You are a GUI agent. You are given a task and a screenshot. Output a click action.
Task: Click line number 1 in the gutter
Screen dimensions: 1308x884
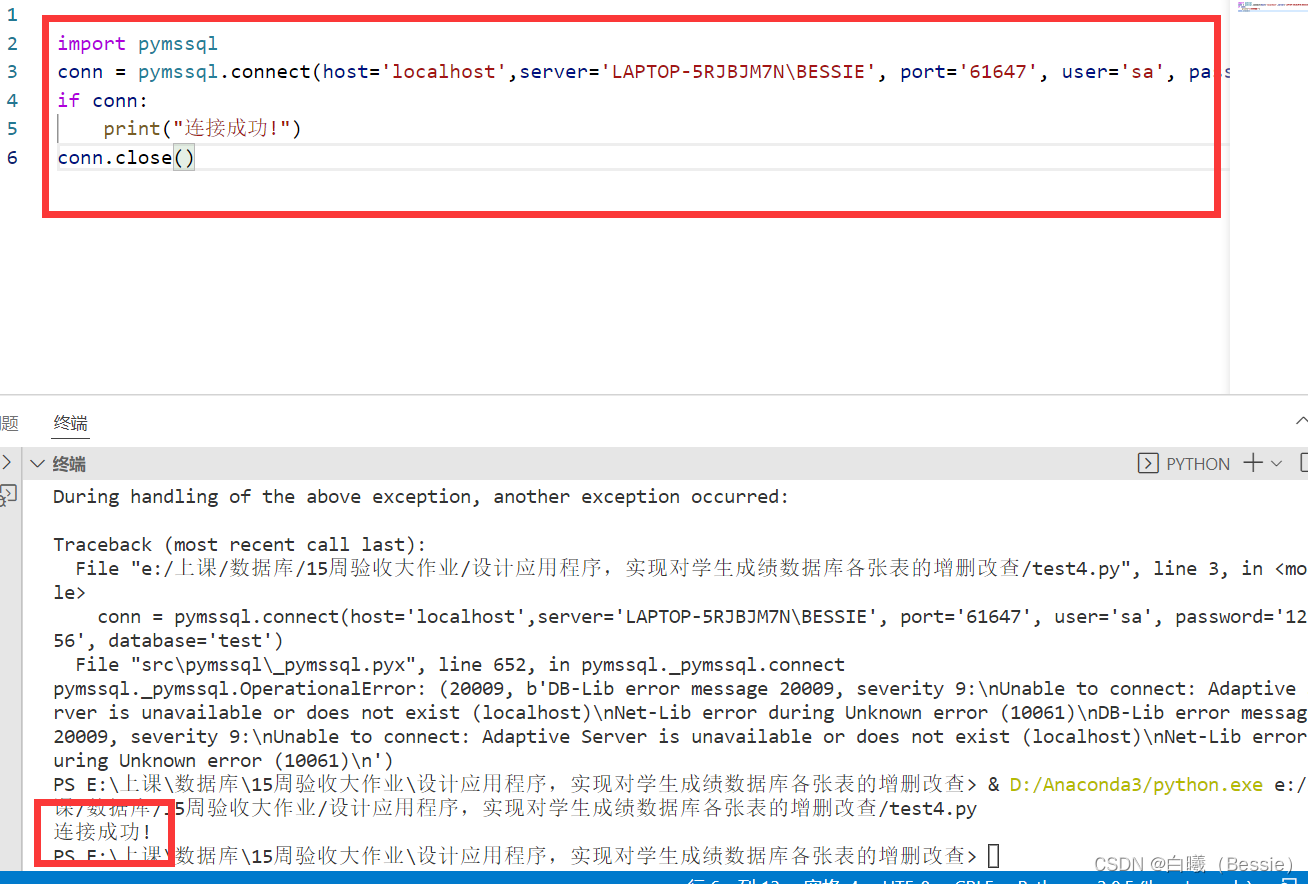coord(12,15)
